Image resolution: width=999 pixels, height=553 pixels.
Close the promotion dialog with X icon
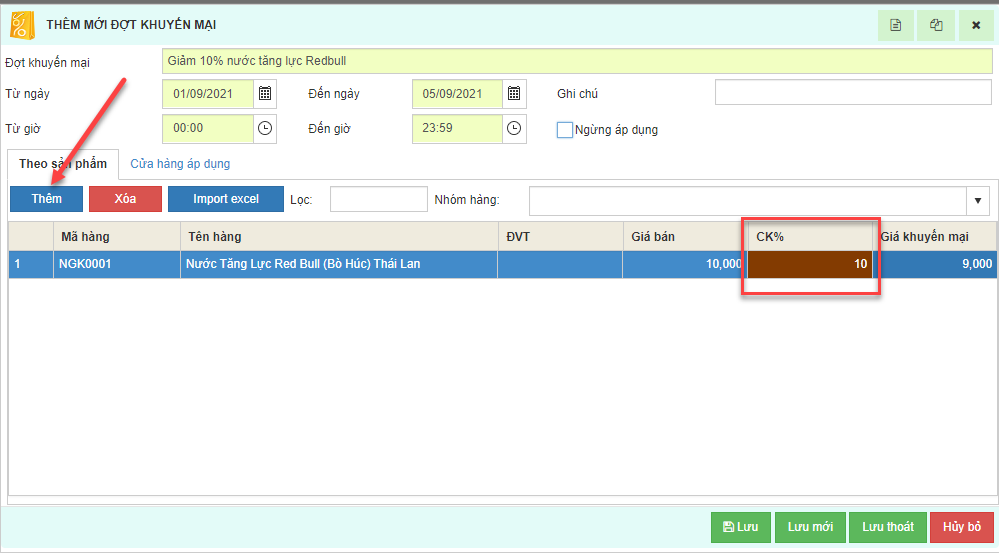pyautogui.click(x=976, y=25)
